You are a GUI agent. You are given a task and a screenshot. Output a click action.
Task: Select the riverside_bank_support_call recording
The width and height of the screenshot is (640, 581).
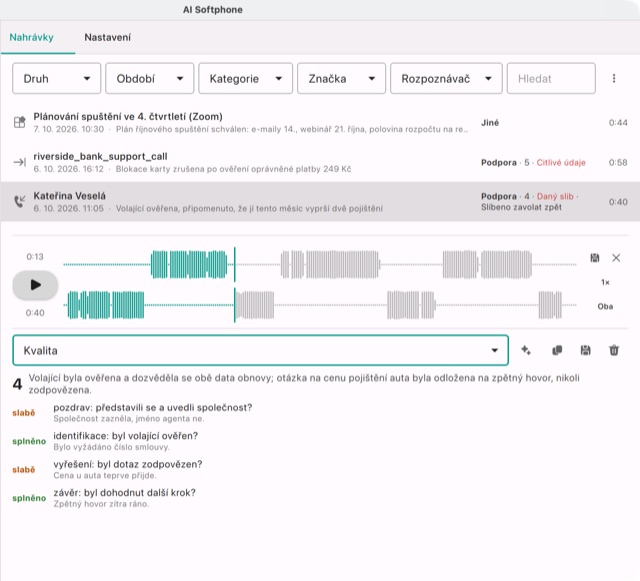pyautogui.click(x=320, y=162)
